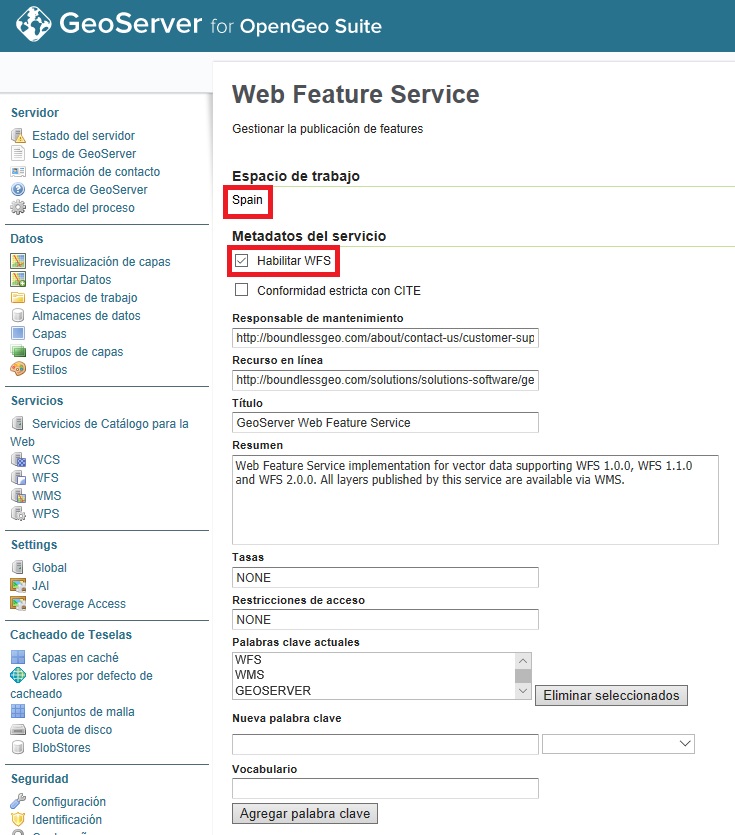Click the Capas en caché grid icon
This screenshot has width=735, height=835.
(x=18, y=658)
